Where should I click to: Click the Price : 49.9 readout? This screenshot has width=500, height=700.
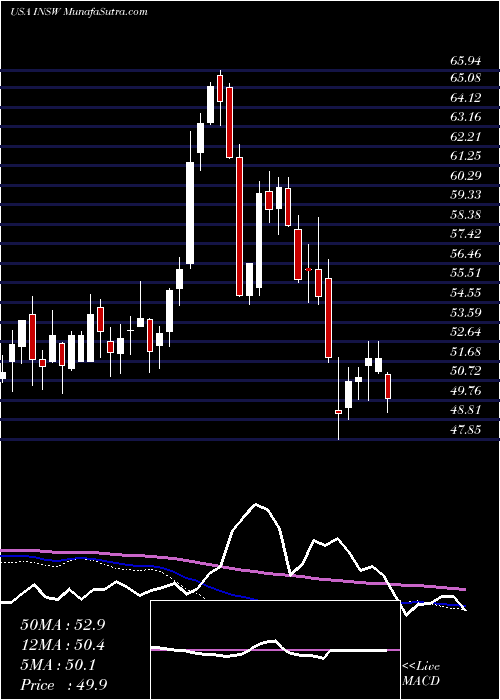[63, 684]
